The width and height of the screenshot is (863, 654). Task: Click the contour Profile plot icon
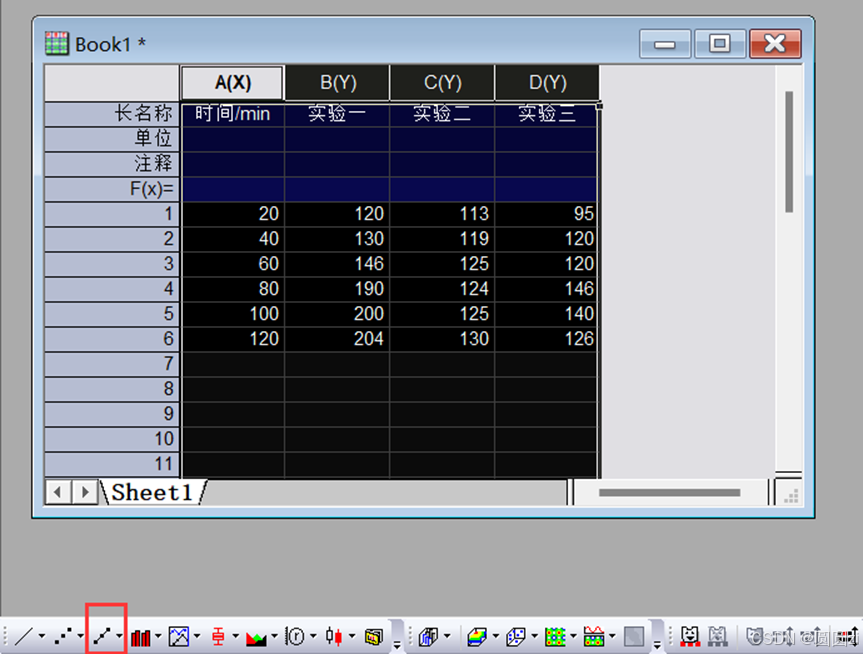pyautogui.click(x=594, y=637)
